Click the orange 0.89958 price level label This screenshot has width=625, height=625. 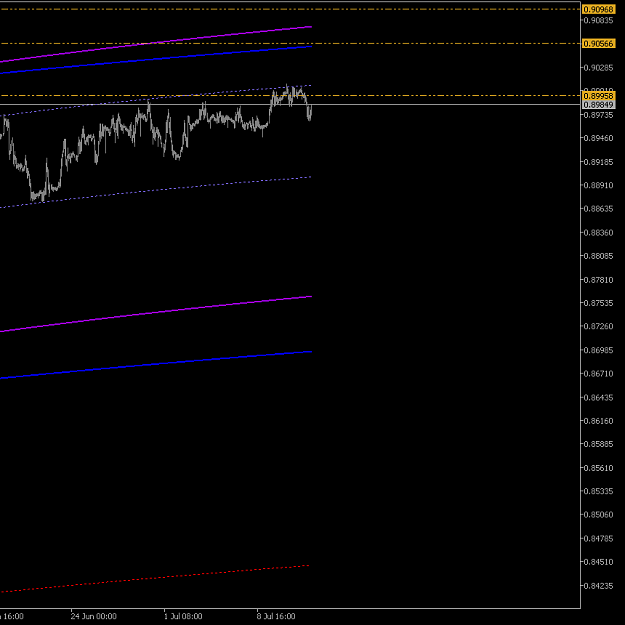598,96
